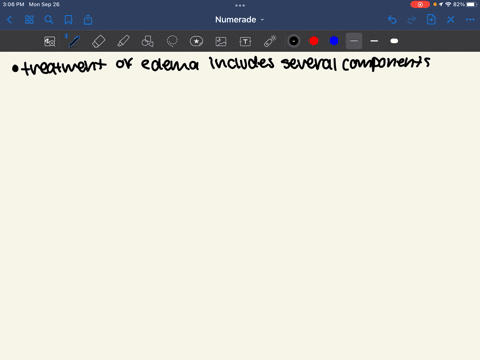Tap the three-dot multitasking control
This screenshot has width=480, height=360.
click(x=240, y=5)
